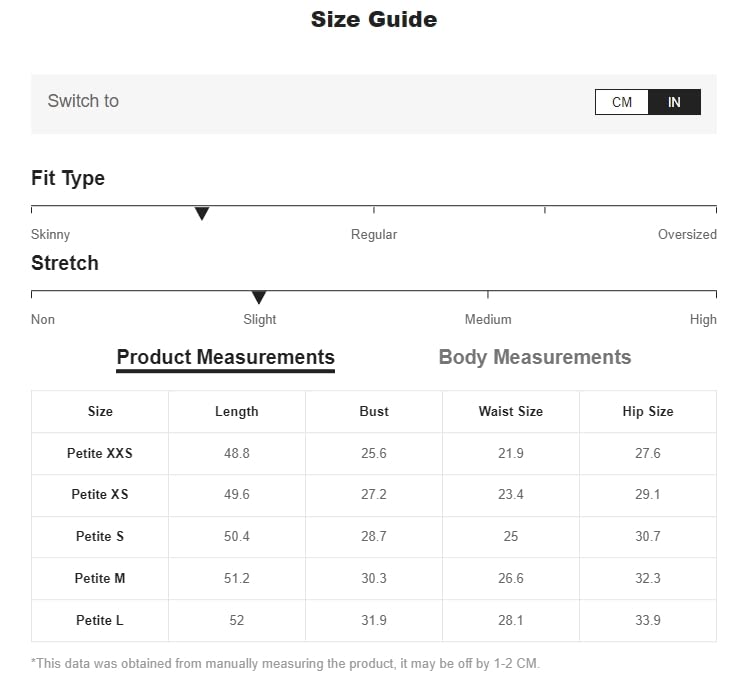Viewport: 755px width, 685px height.
Task: Click the Waist Size column header
Action: (x=511, y=411)
